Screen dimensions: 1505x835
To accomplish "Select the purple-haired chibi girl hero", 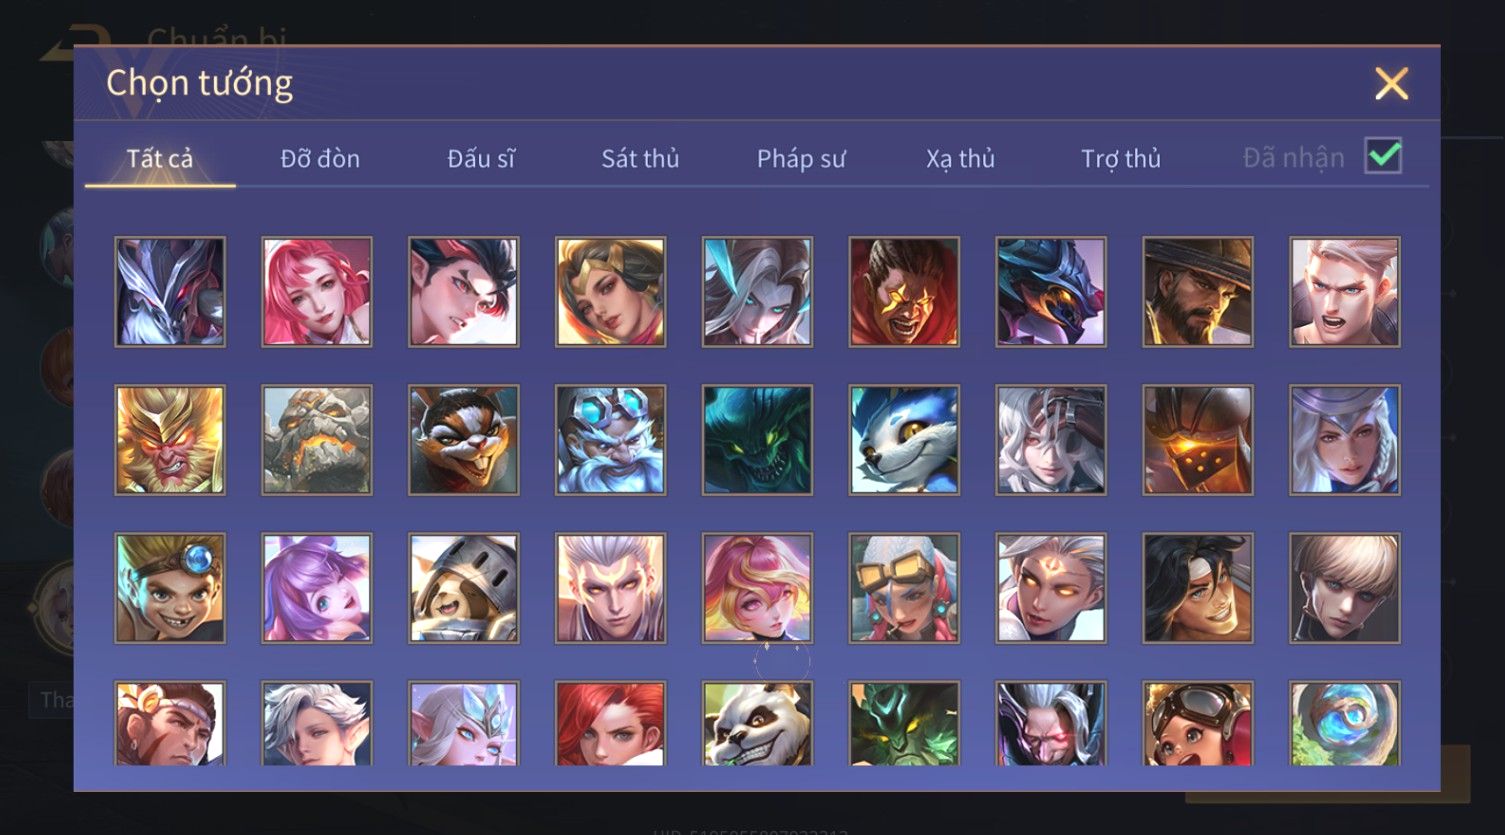I will [x=317, y=588].
